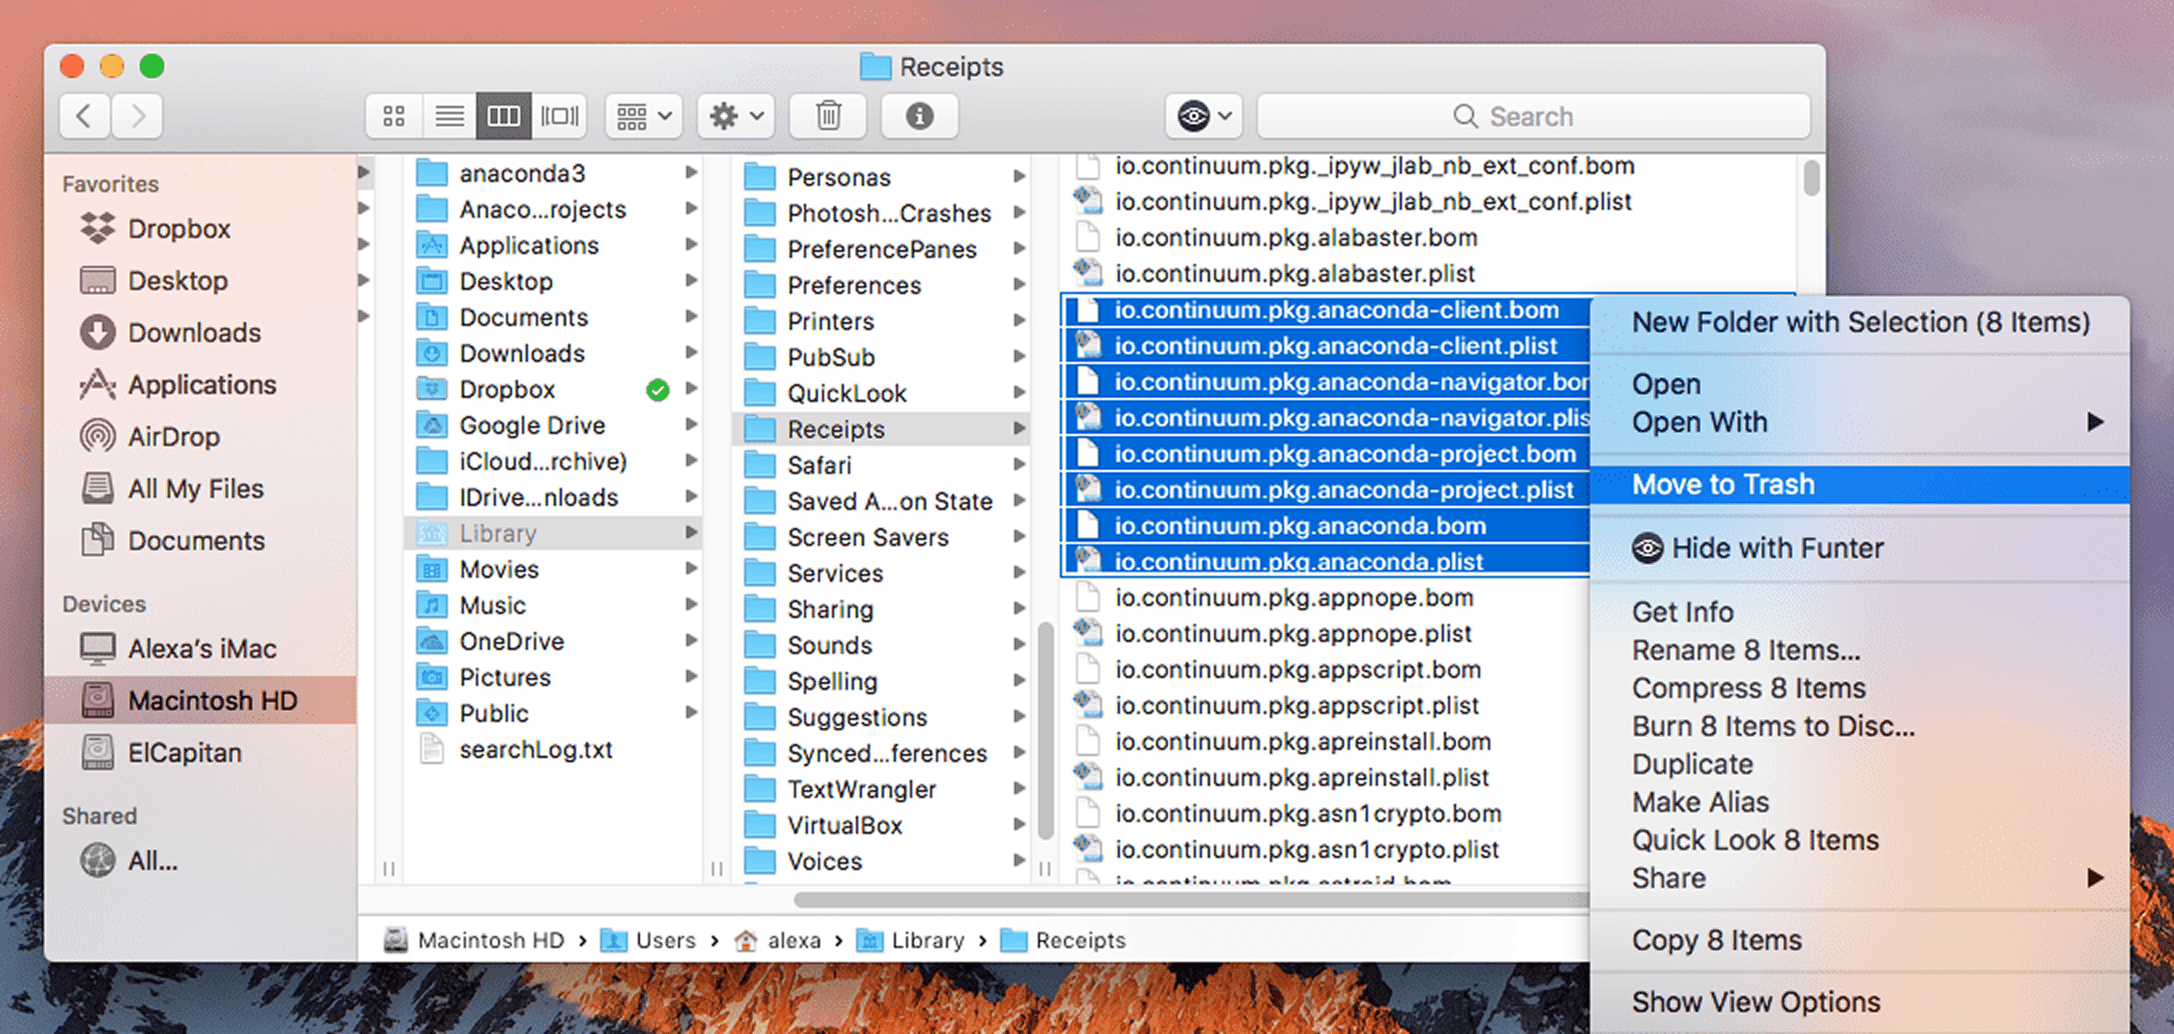
Task: Open All... under Shared
Action: click(x=152, y=861)
